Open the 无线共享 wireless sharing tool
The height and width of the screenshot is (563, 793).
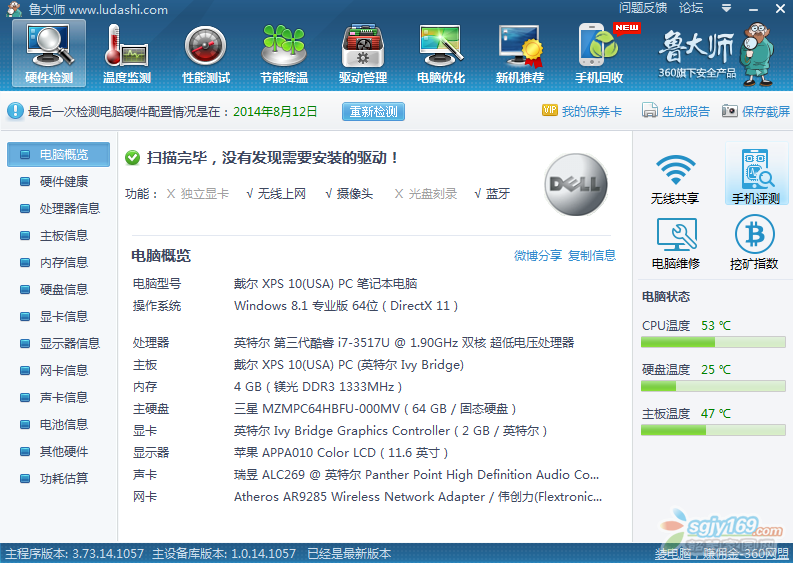(x=675, y=178)
